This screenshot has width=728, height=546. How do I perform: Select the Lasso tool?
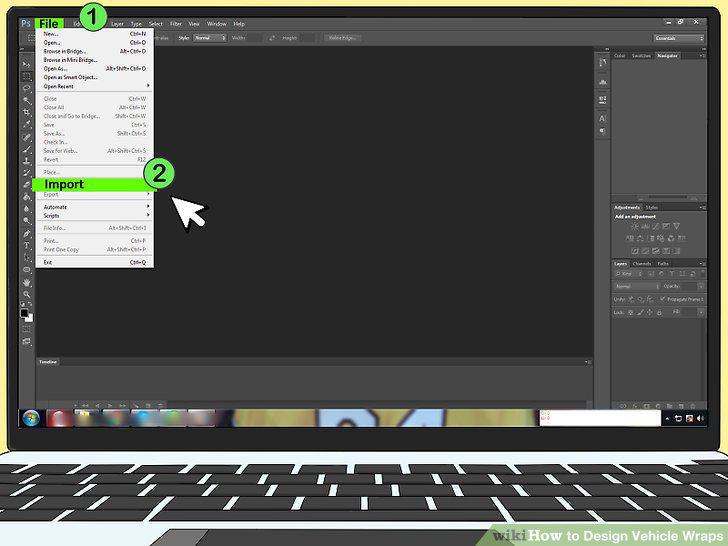26,88
